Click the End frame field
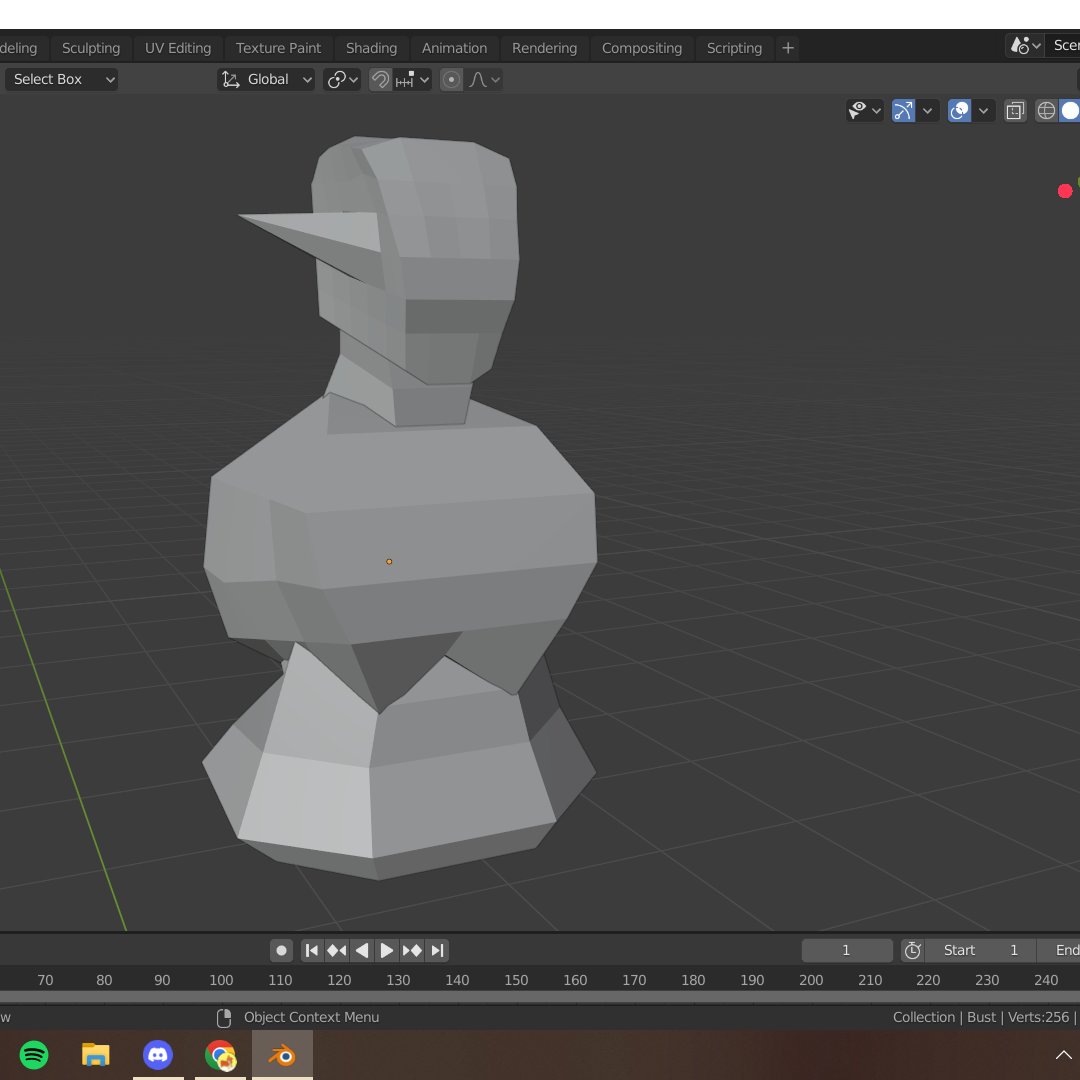This screenshot has height=1080, width=1080. pos(1059,951)
